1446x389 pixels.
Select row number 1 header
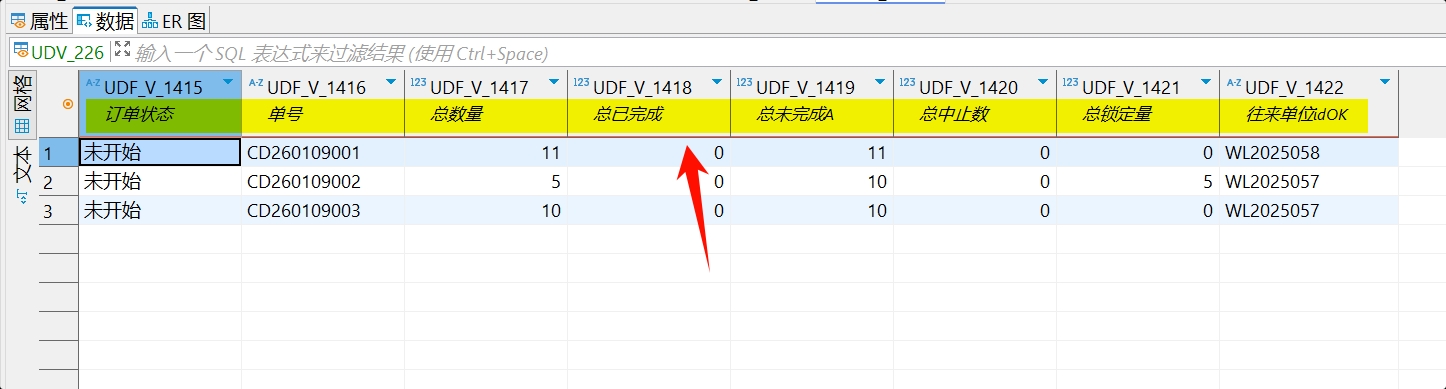(x=58, y=153)
